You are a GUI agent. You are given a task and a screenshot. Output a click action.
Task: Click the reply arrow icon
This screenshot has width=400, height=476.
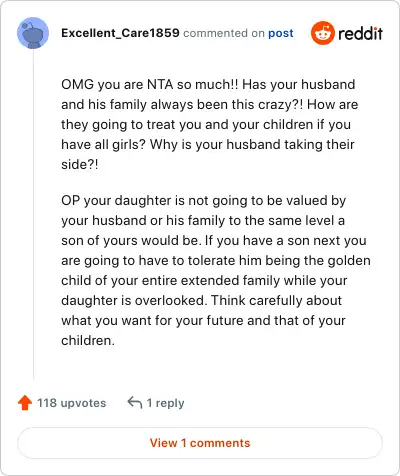click(135, 403)
